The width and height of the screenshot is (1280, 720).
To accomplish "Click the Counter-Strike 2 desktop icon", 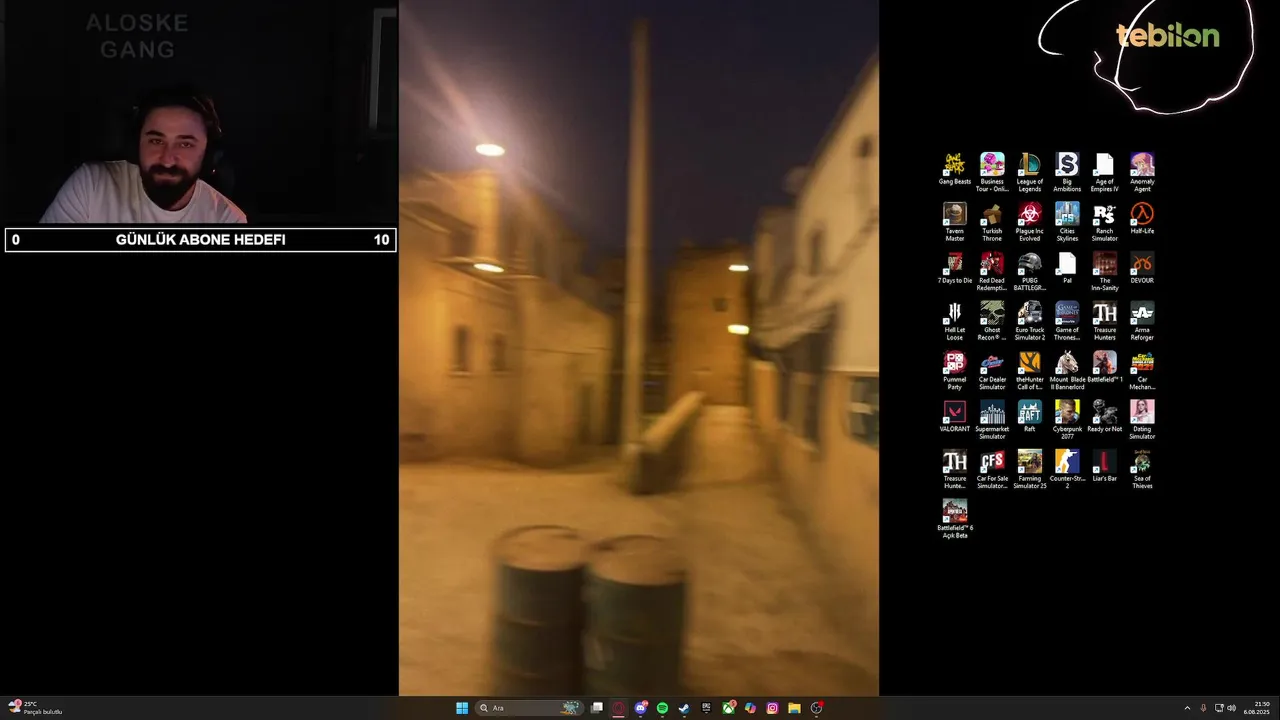I will click(x=1067, y=469).
